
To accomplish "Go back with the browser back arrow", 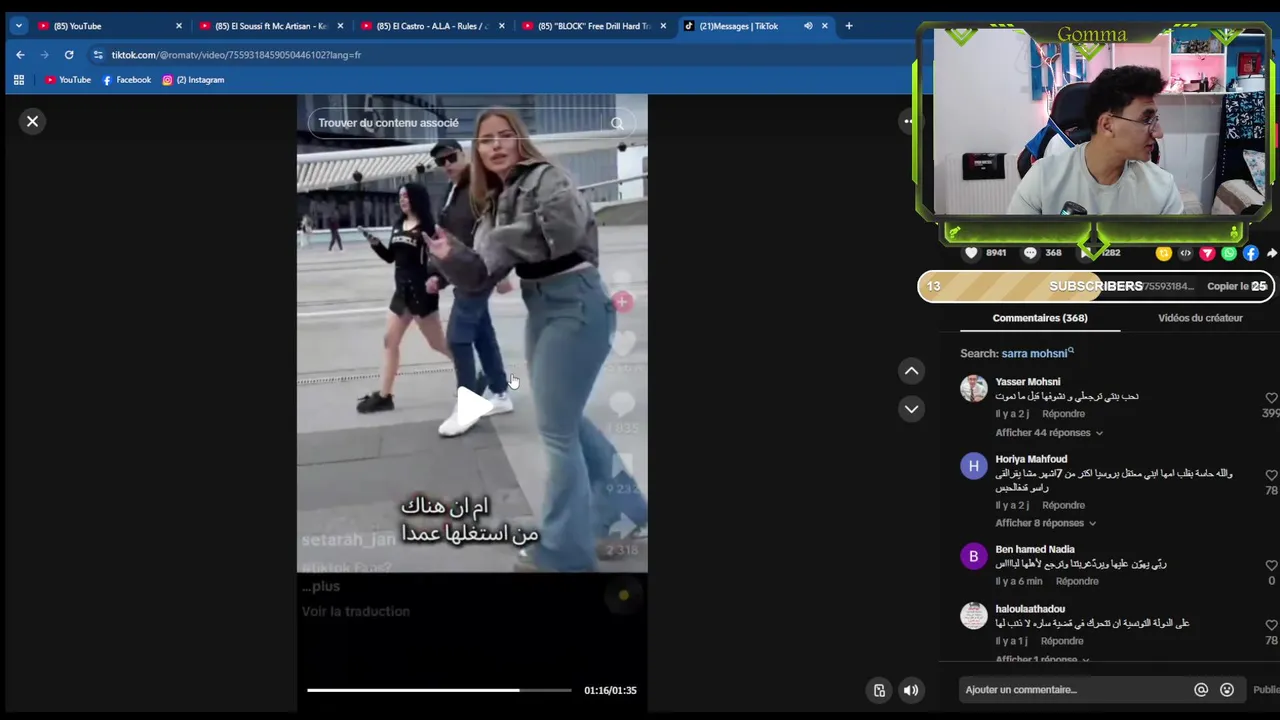I will pos(20,55).
